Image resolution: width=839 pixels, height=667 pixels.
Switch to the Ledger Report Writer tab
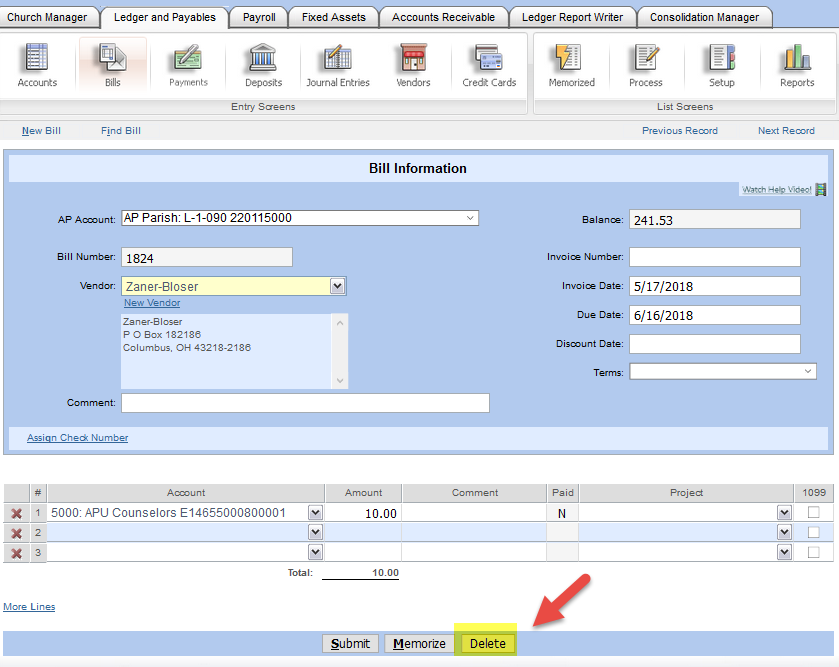pos(572,17)
